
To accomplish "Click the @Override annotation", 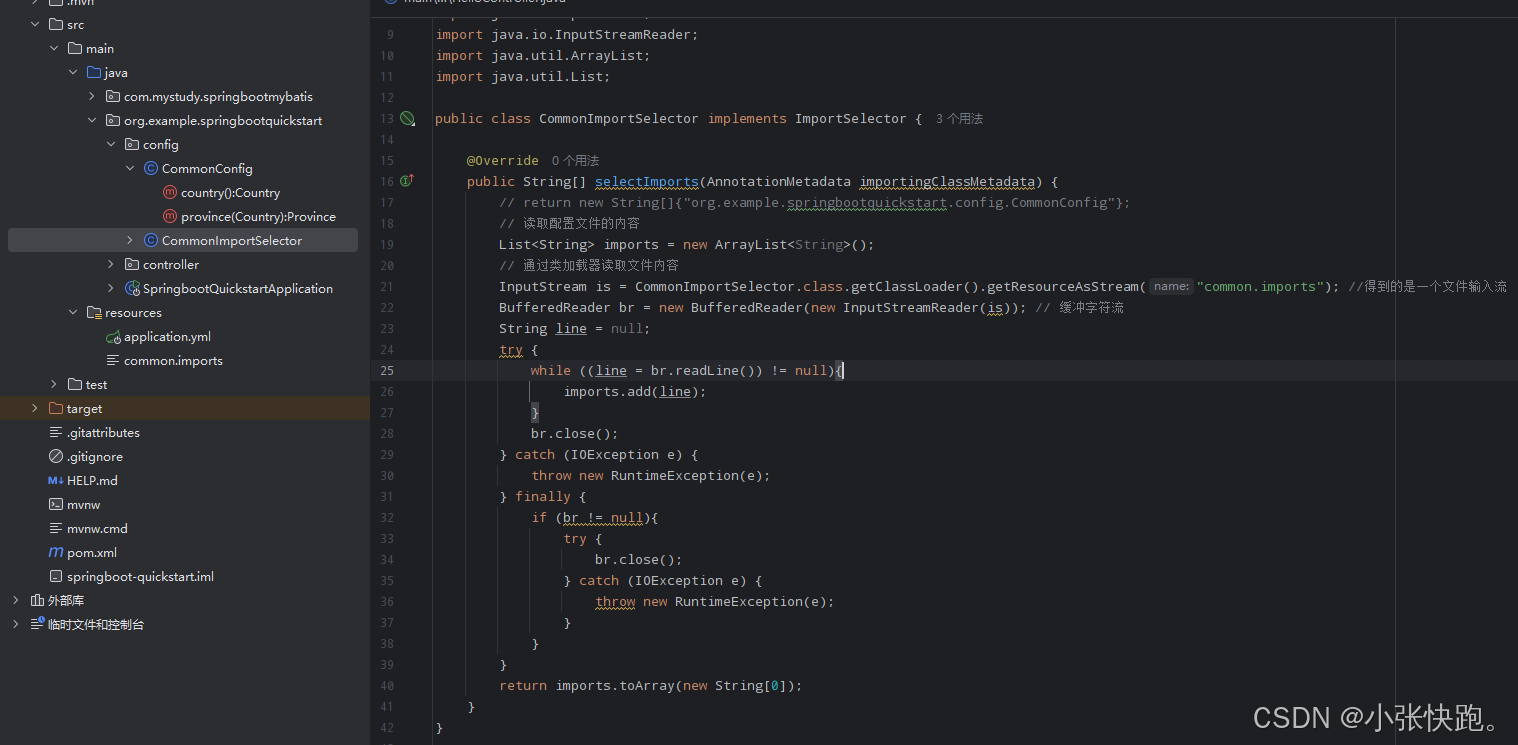I will [x=503, y=161].
